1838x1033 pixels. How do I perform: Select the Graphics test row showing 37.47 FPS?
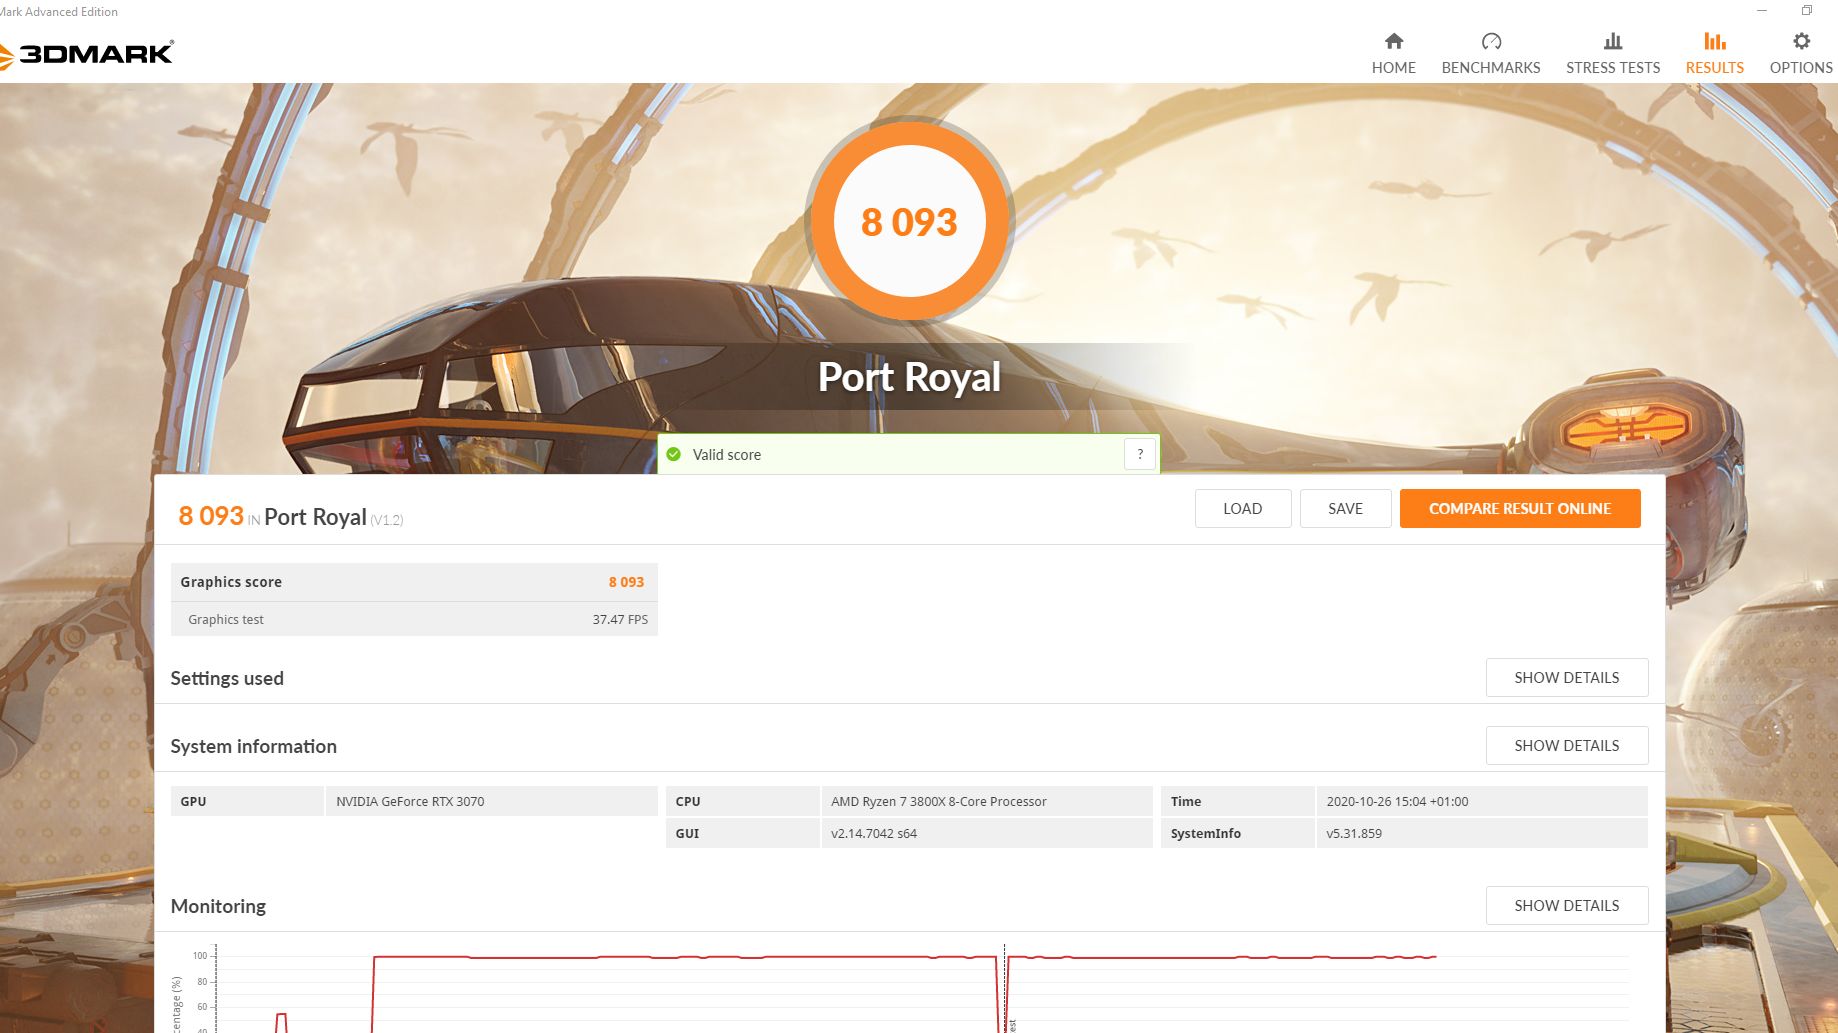(415, 619)
